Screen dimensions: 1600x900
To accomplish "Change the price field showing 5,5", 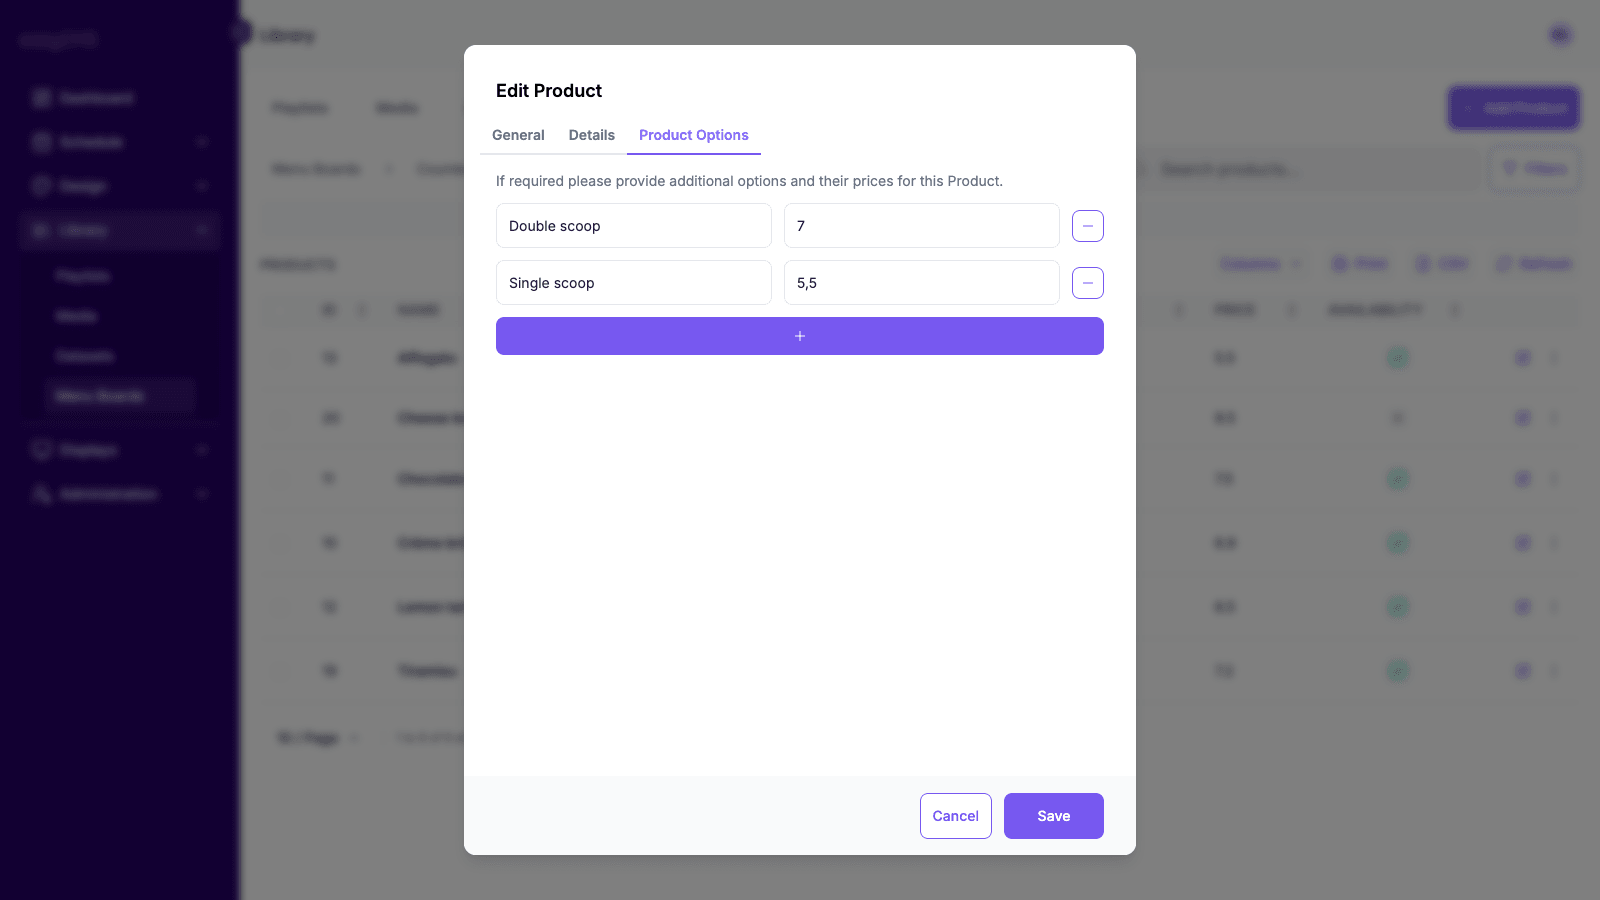I will click(922, 283).
